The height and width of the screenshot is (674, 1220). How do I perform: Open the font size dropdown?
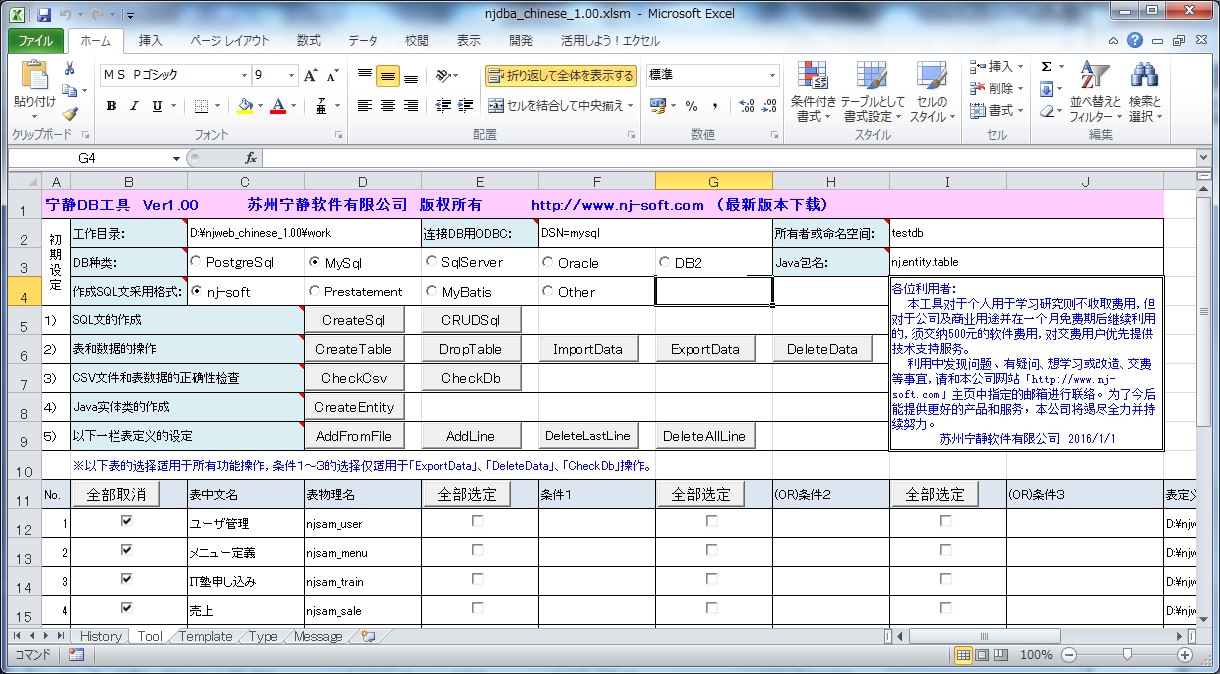(291, 76)
